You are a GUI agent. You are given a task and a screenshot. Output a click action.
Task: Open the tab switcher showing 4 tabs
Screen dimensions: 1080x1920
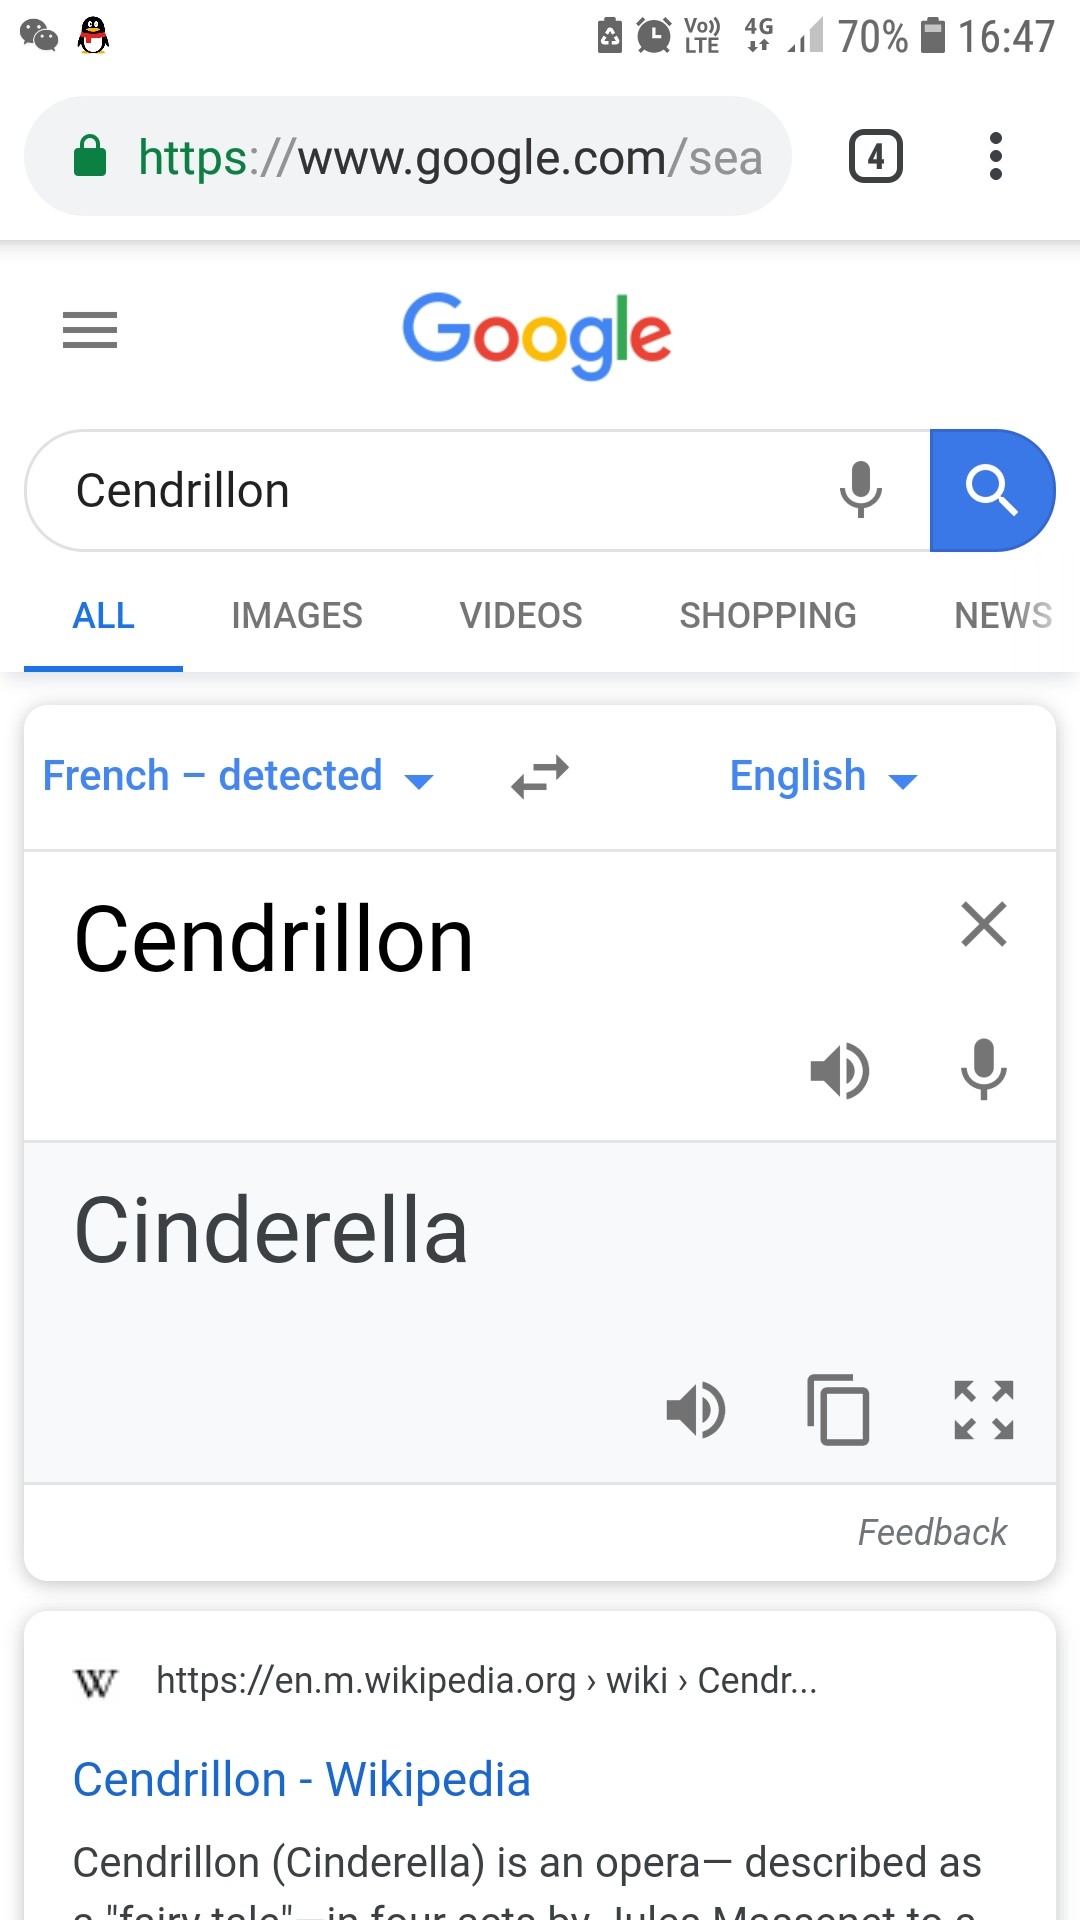point(876,156)
